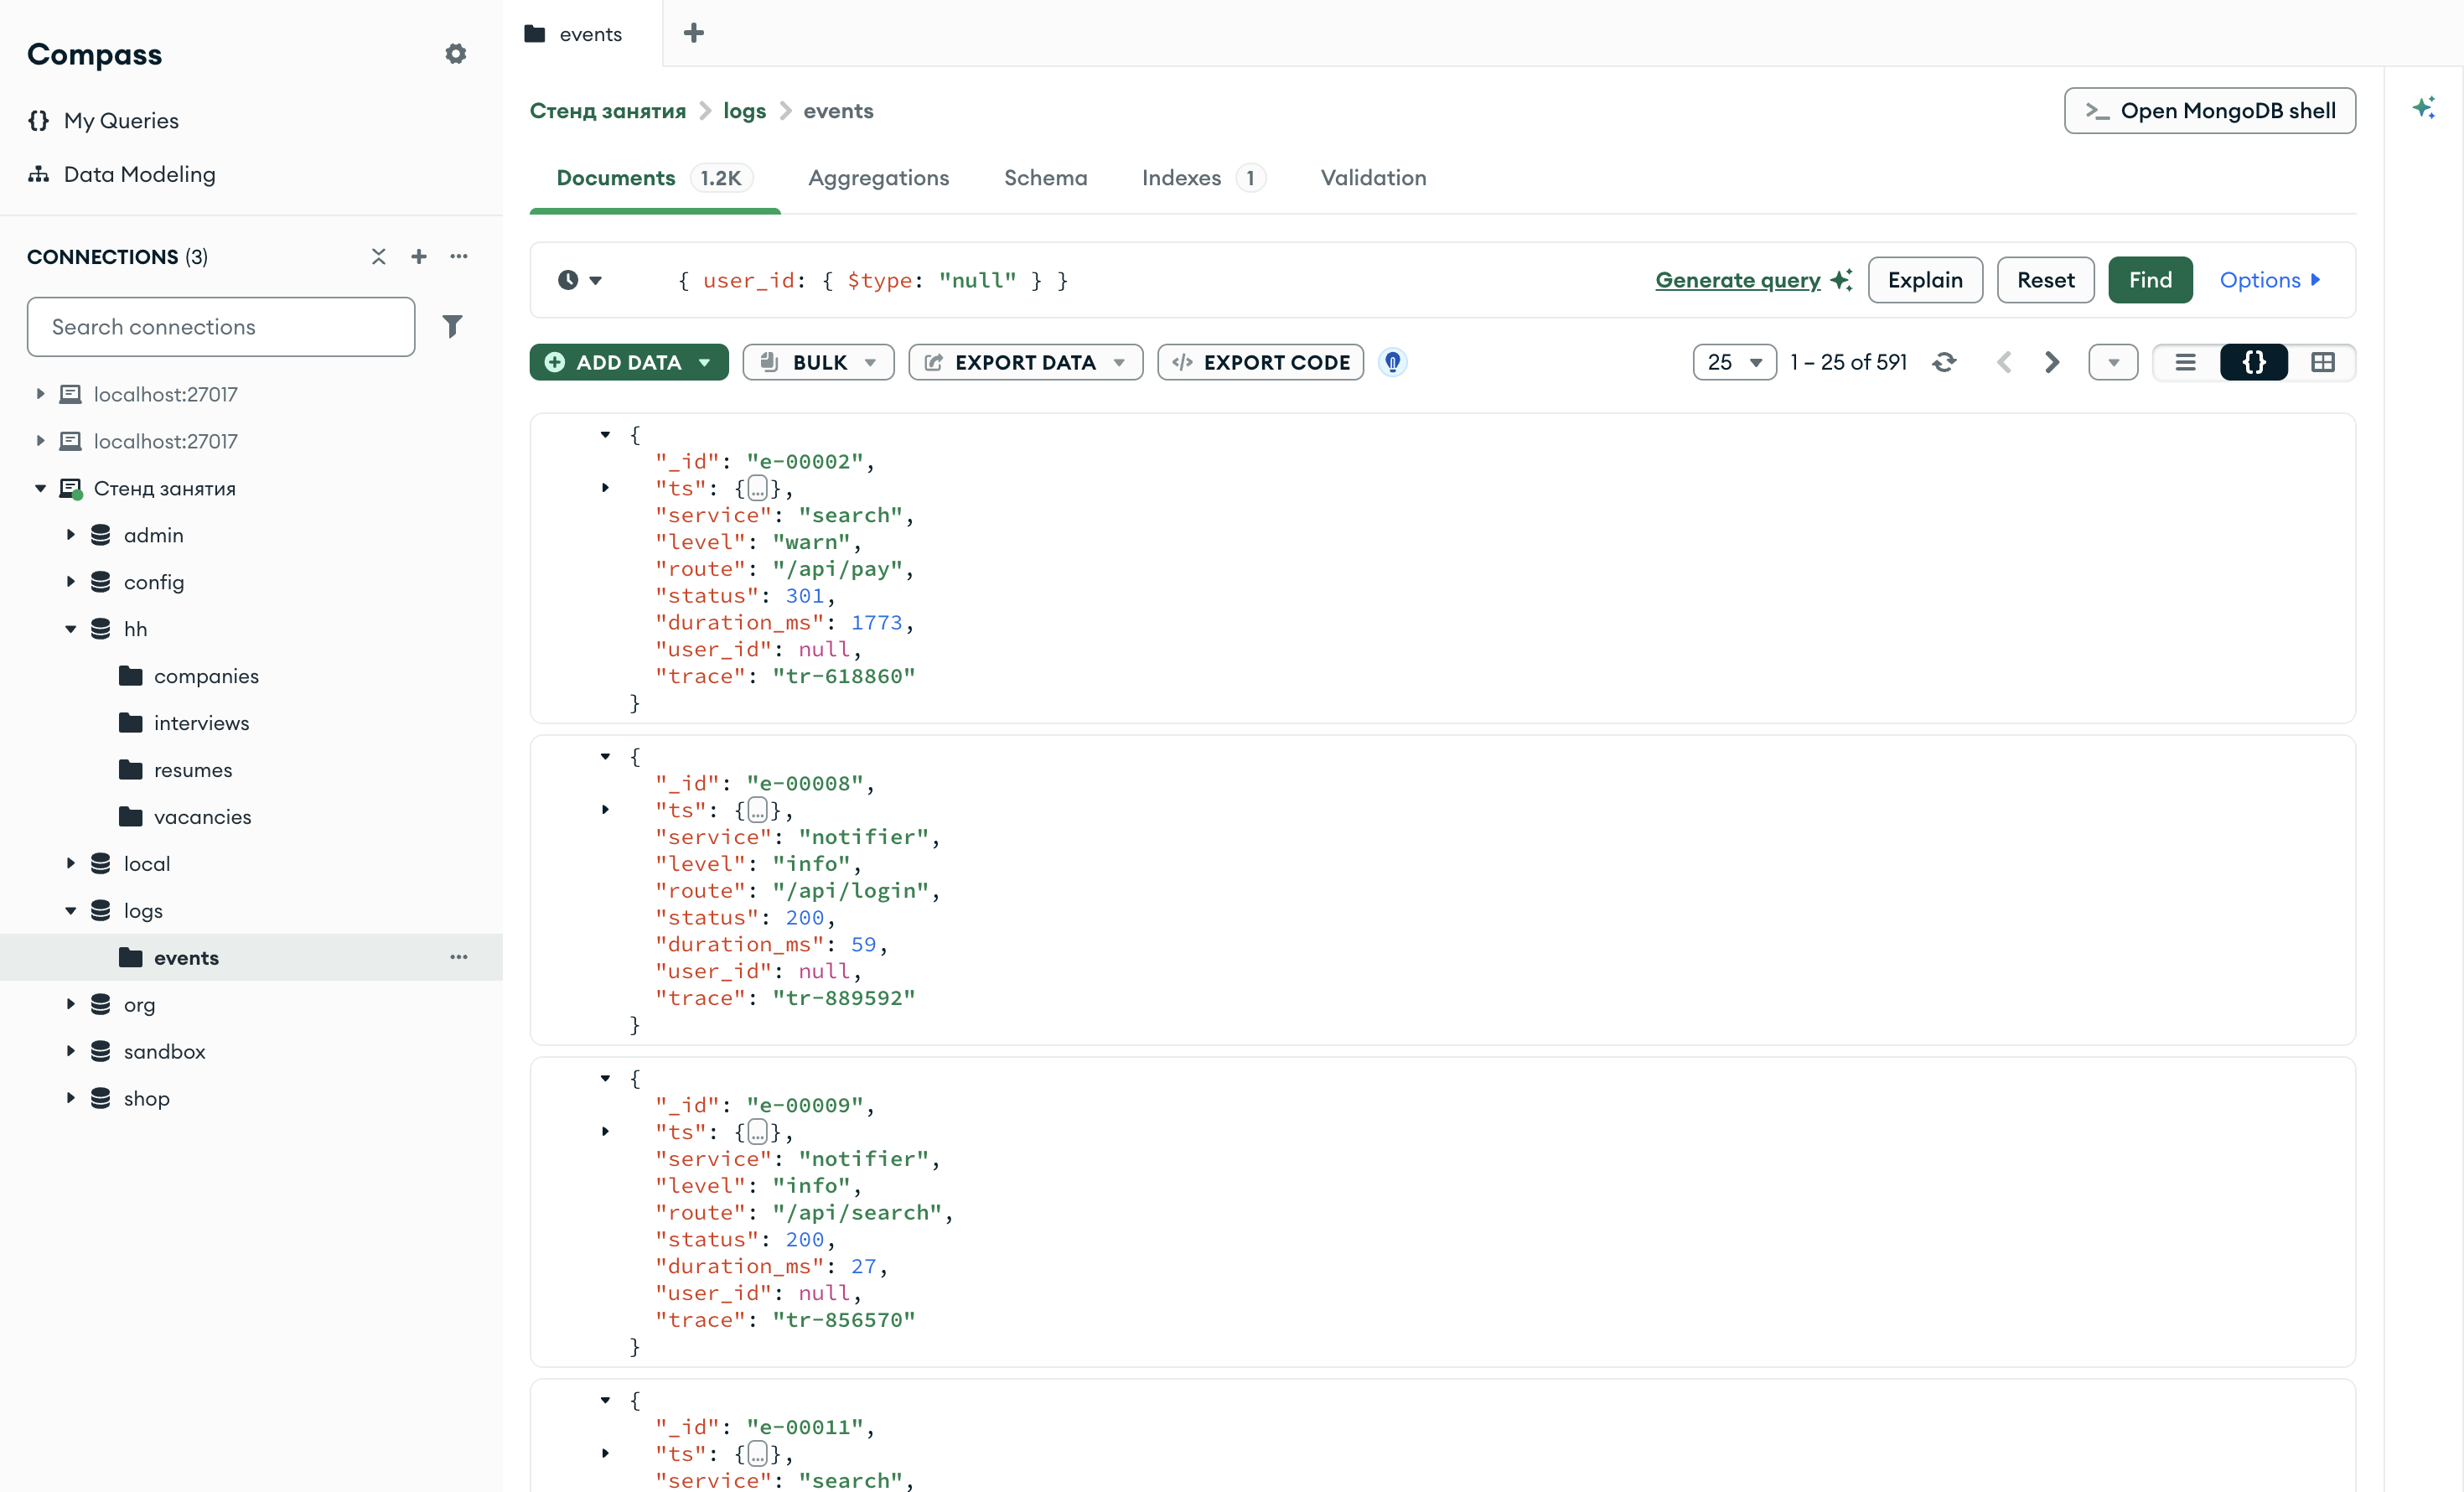Expand the admin database

(71, 535)
